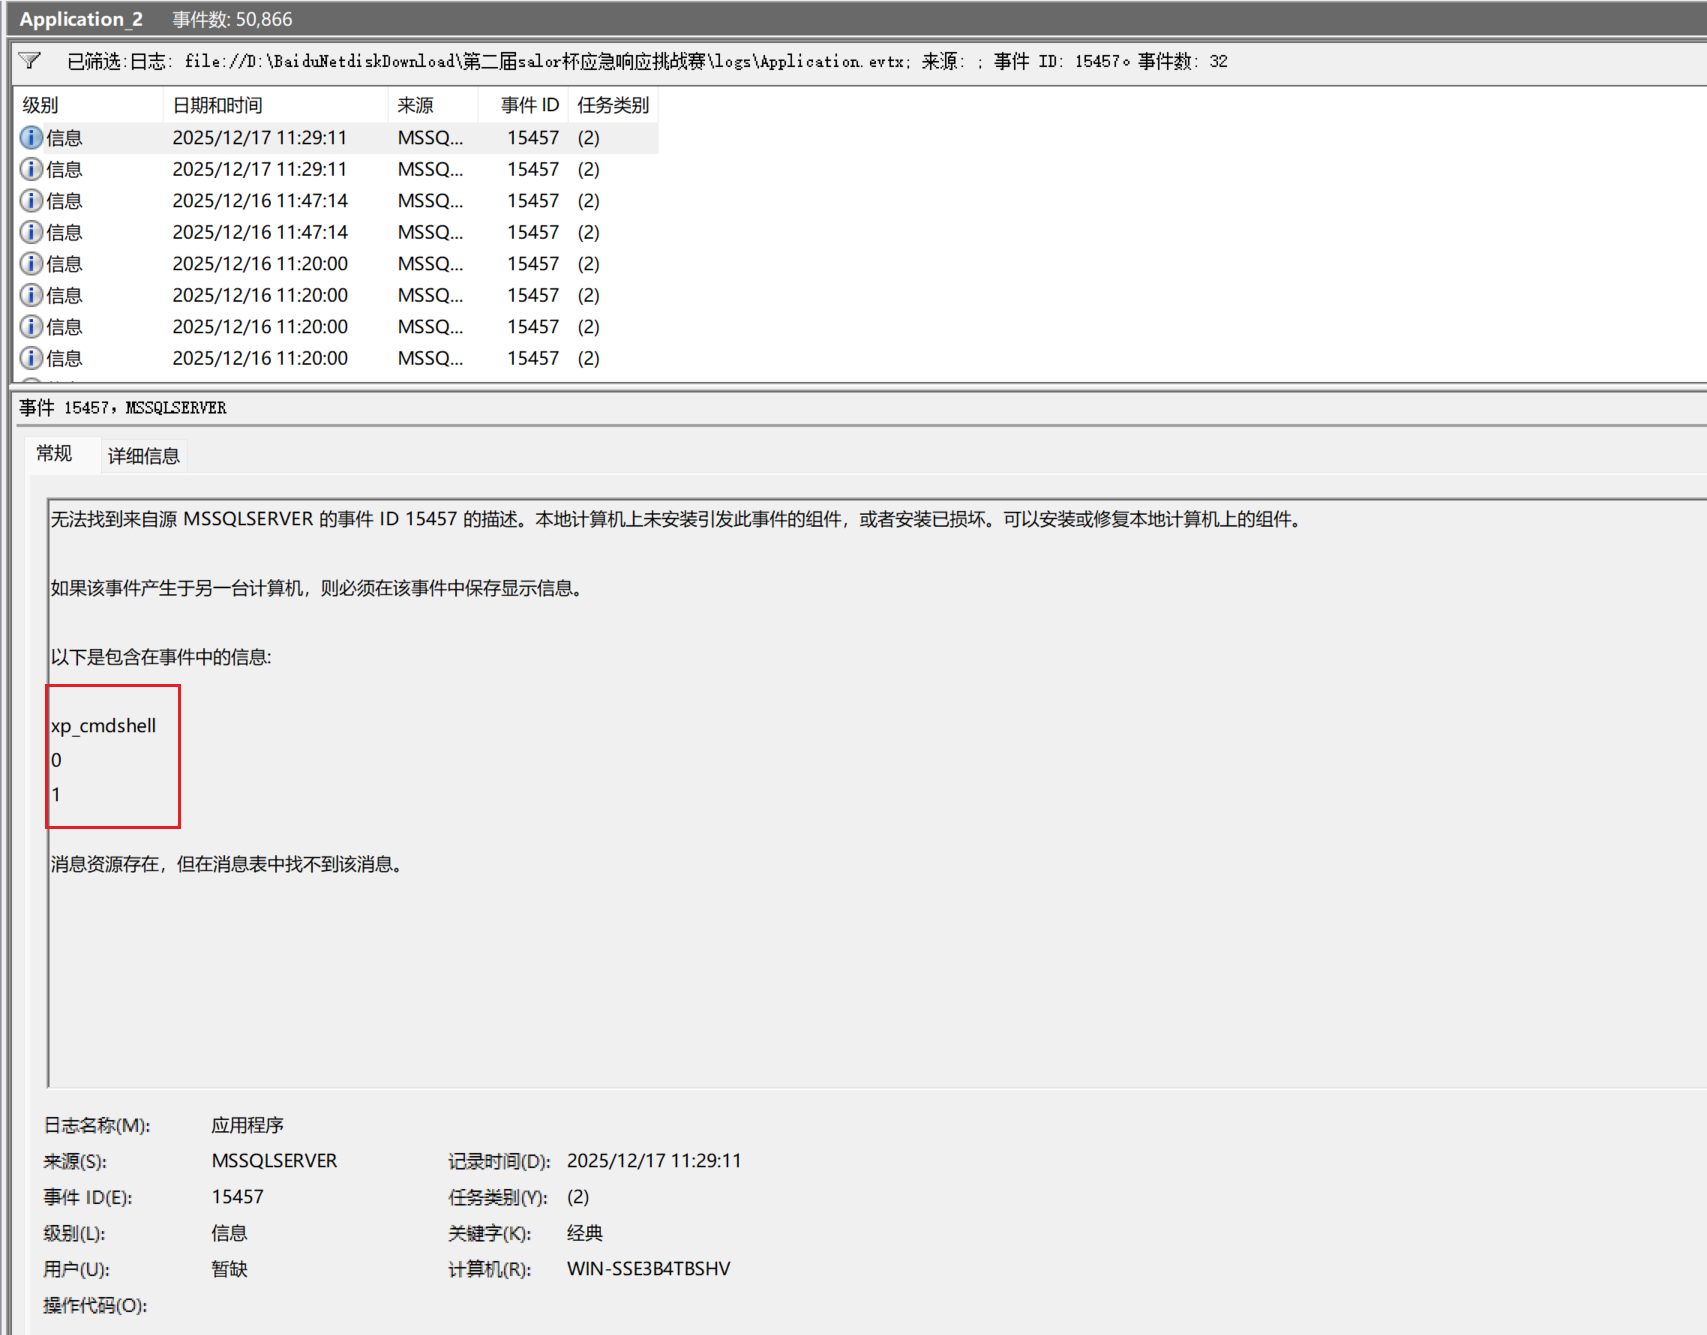Click info icon of first 11:20:00 row
The image size is (1707, 1335).
pyautogui.click(x=32, y=263)
